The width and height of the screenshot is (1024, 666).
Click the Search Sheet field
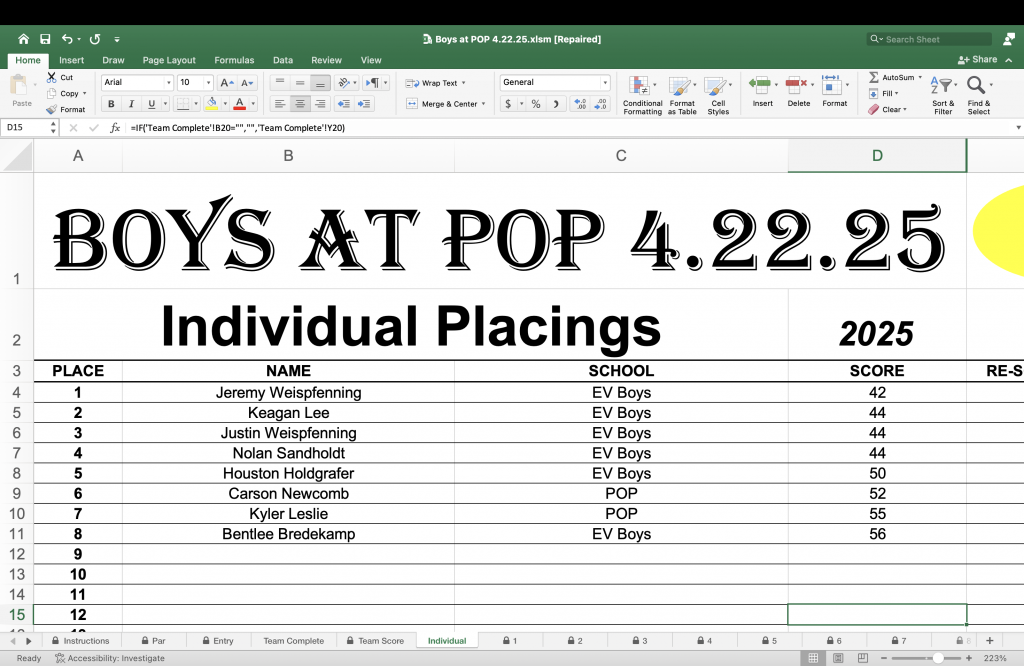929,39
